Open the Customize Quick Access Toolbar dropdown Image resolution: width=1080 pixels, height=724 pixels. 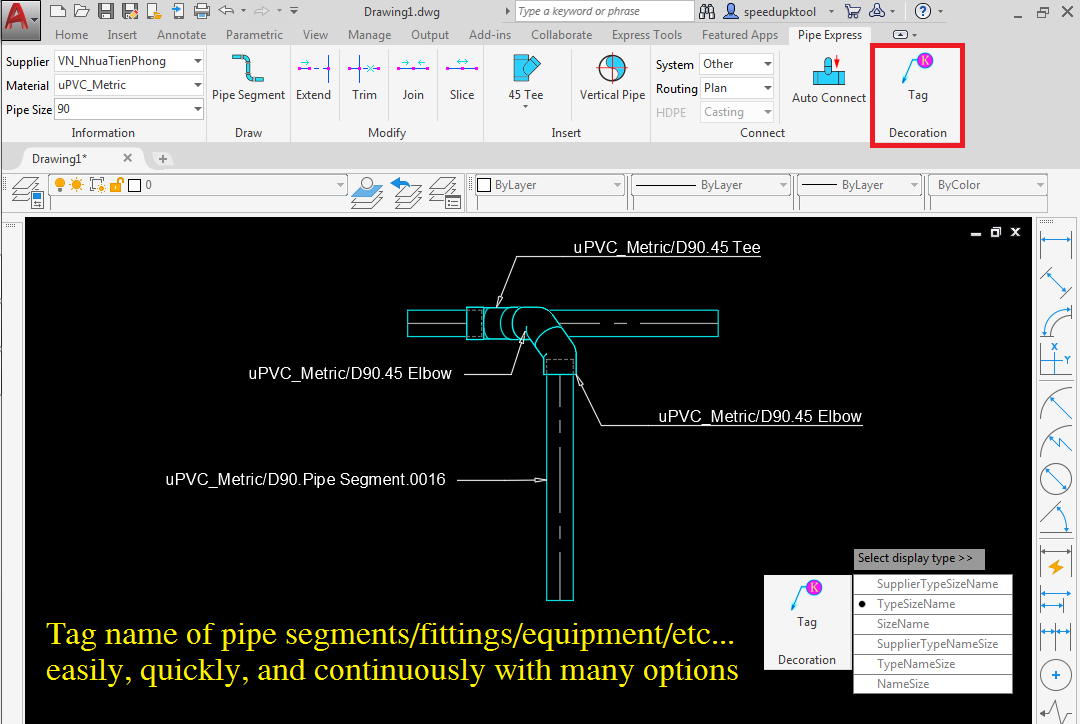click(294, 10)
